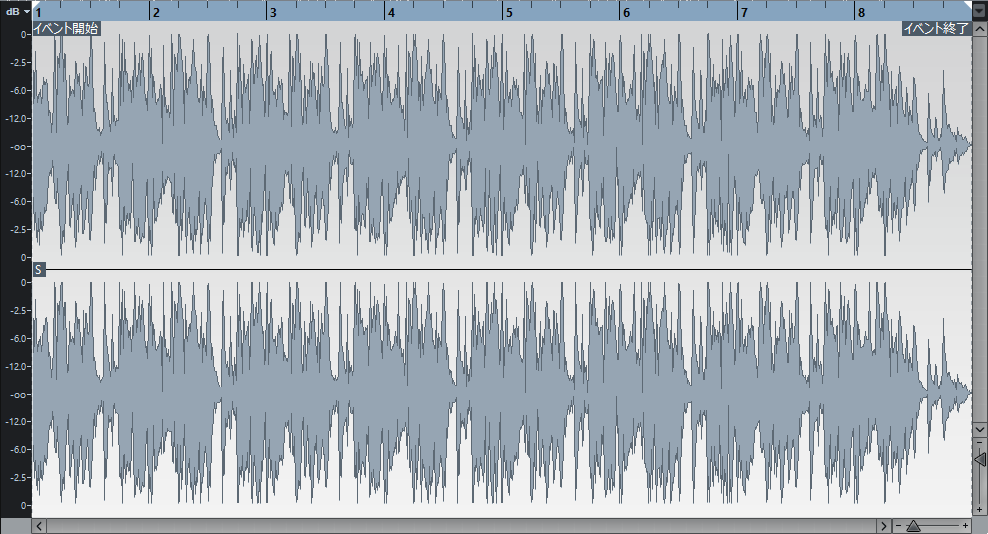This screenshot has height=534, width=988.
Task: Zoom in vertically with the plus icon
Action: pos(980,509)
